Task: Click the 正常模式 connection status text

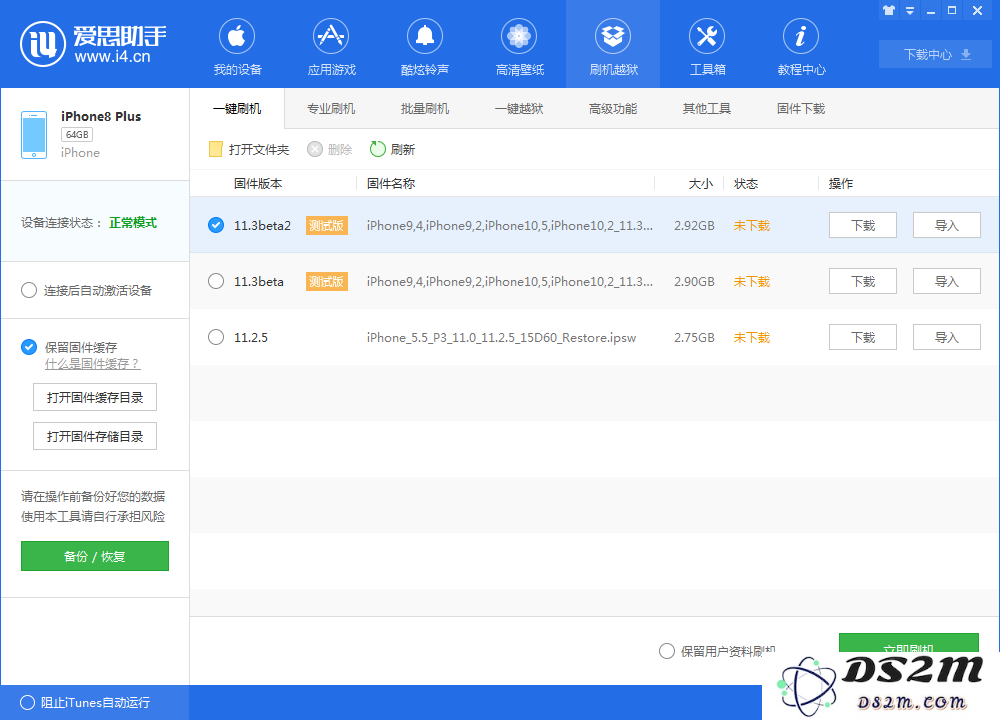Action: pos(133,223)
